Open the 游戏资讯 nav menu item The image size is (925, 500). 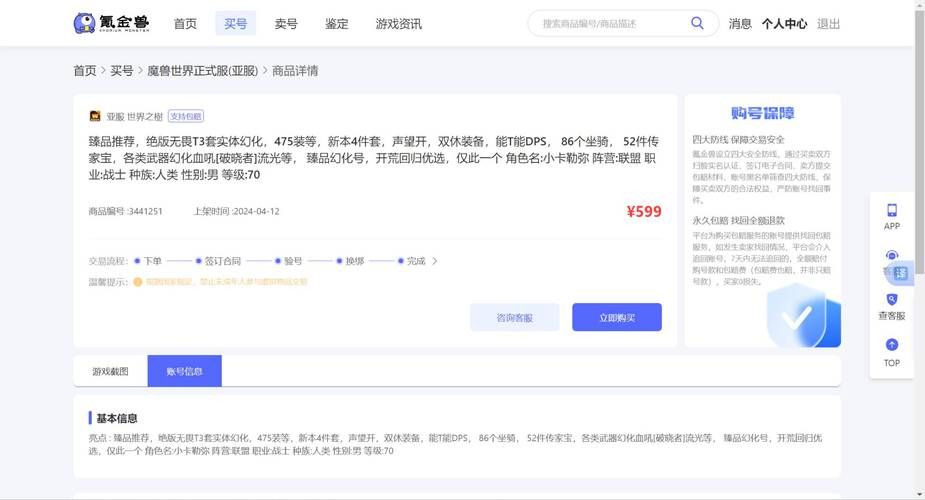coord(399,24)
